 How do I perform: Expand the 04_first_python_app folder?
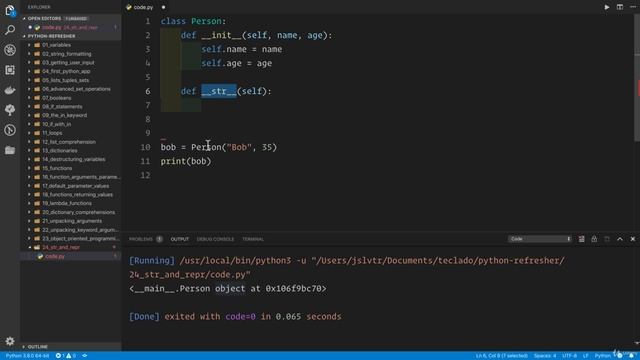(66, 71)
